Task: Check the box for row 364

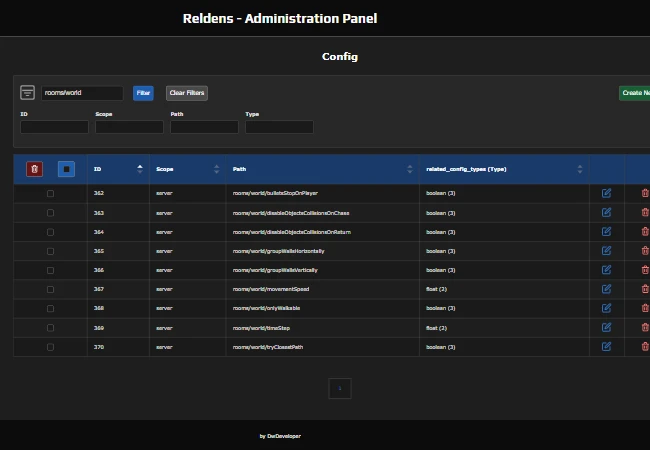Action: point(50,232)
